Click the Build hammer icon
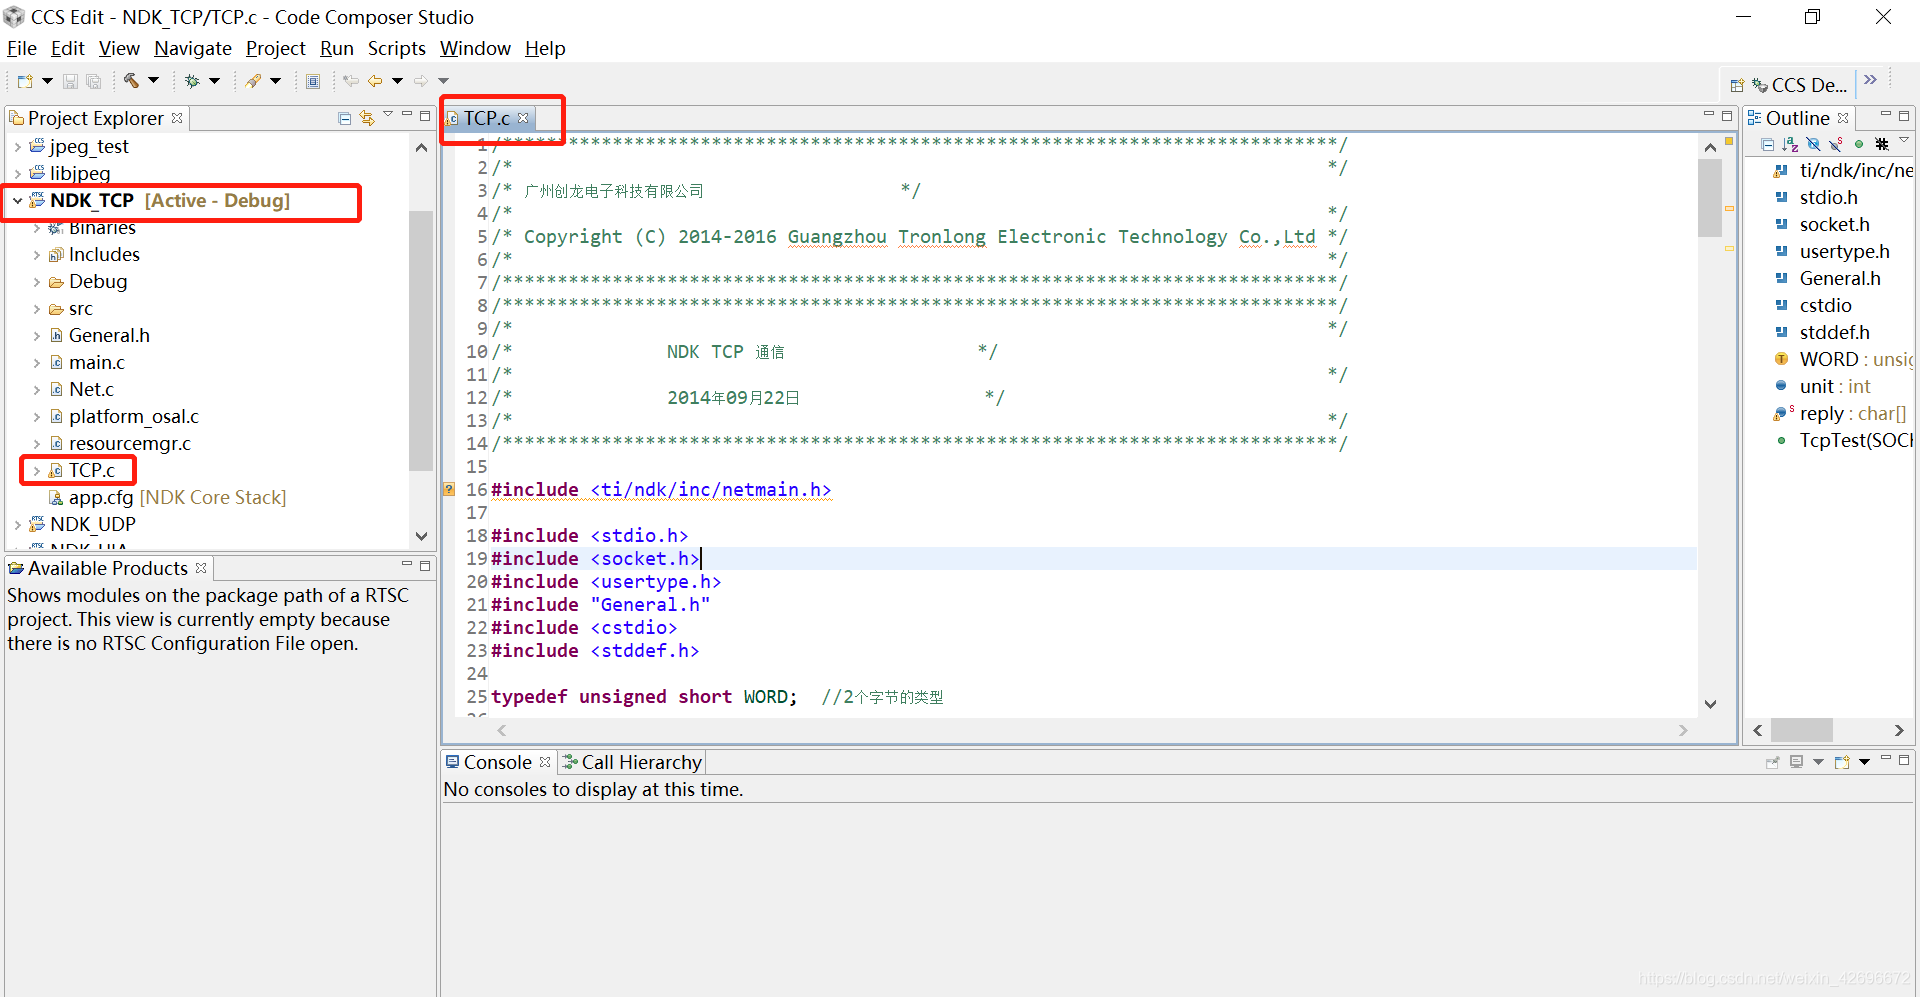The image size is (1920, 997). click(x=131, y=81)
